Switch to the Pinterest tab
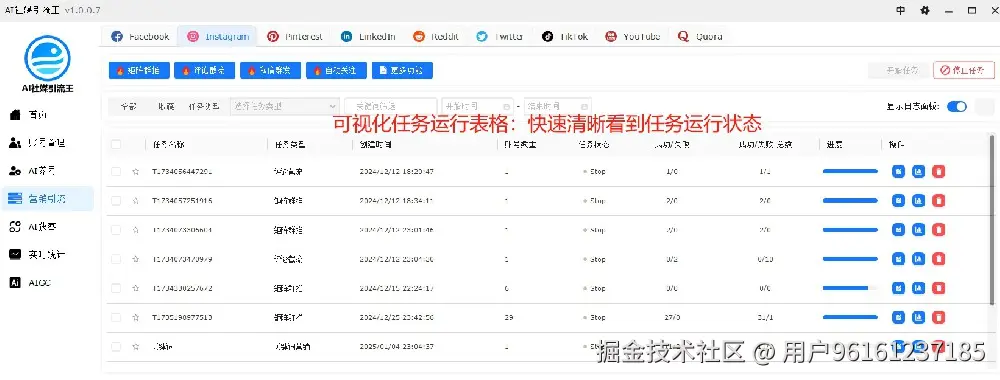1000x380 pixels. click(295, 36)
